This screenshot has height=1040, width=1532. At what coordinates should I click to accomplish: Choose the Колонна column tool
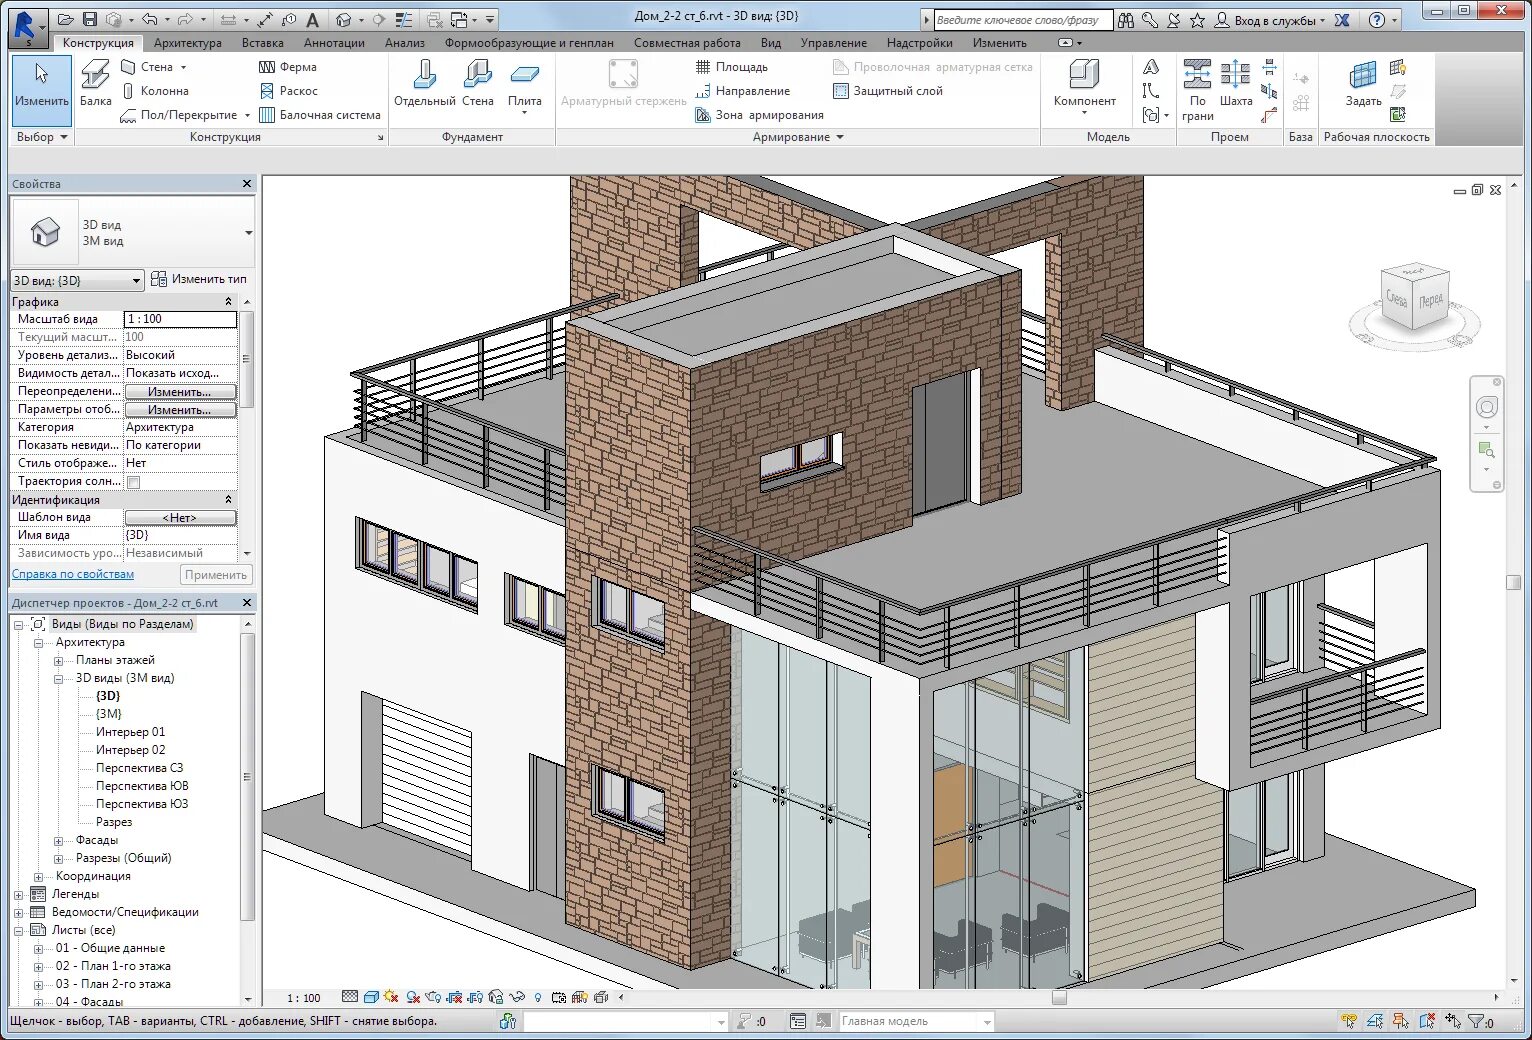pyautogui.click(x=155, y=91)
